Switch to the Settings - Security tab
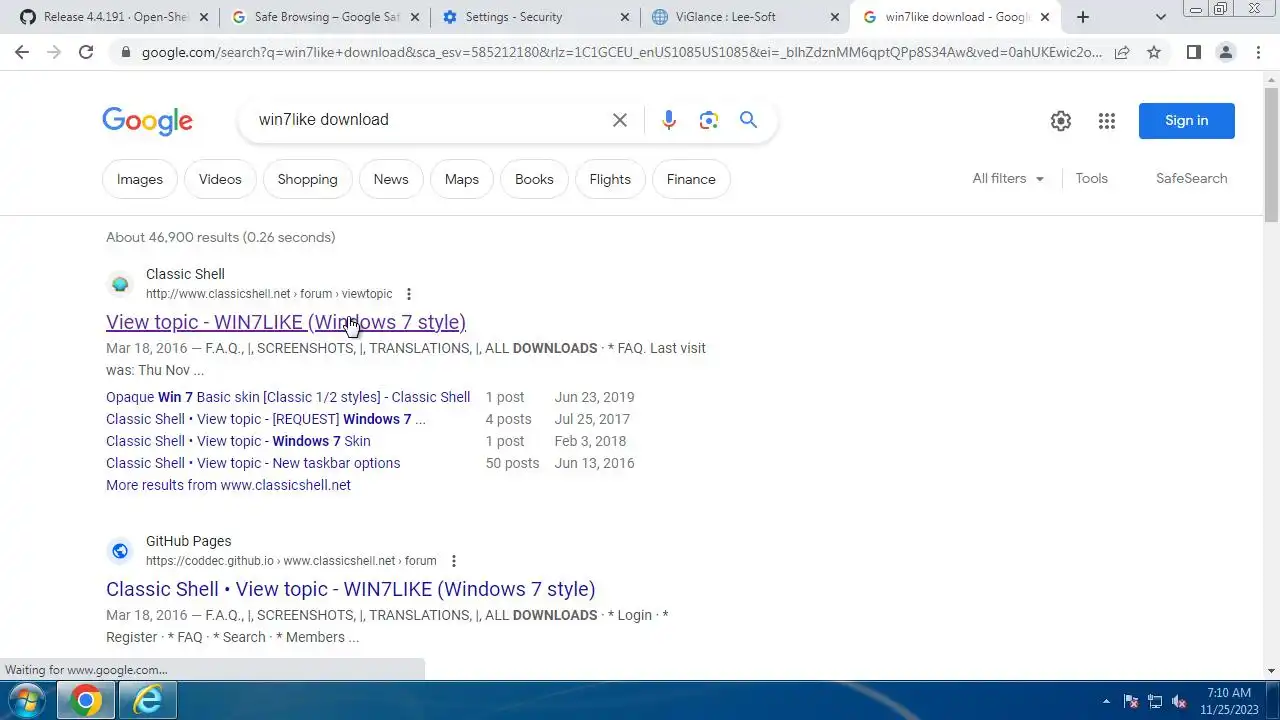 coord(536,17)
